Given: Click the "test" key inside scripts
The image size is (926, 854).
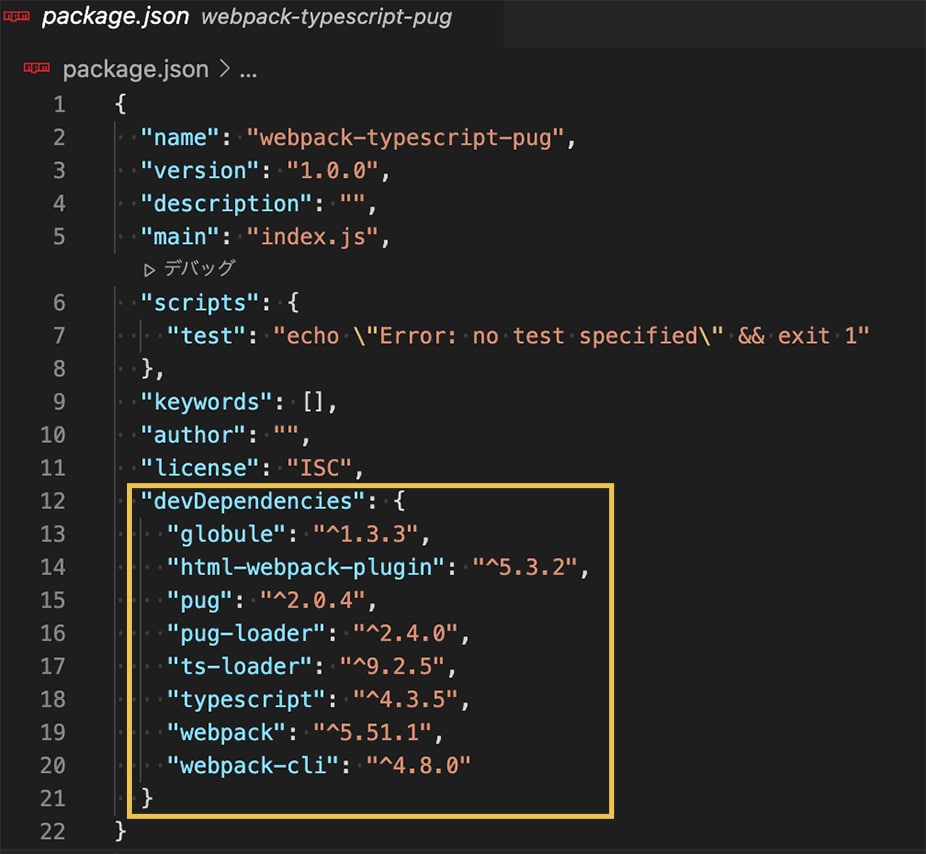Looking at the screenshot, I should pyautogui.click(x=206, y=336).
